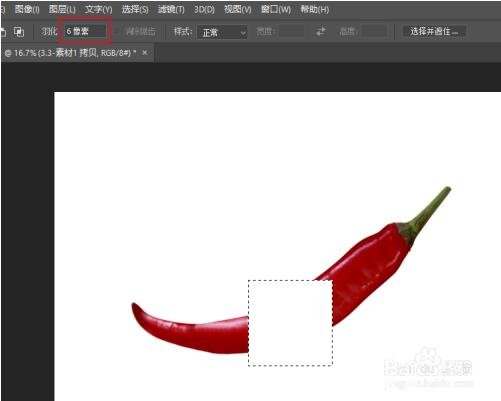This screenshot has height=401, width=501.
Task: Click the feather (羽化) pixel input field
Action: tap(85, 31)
